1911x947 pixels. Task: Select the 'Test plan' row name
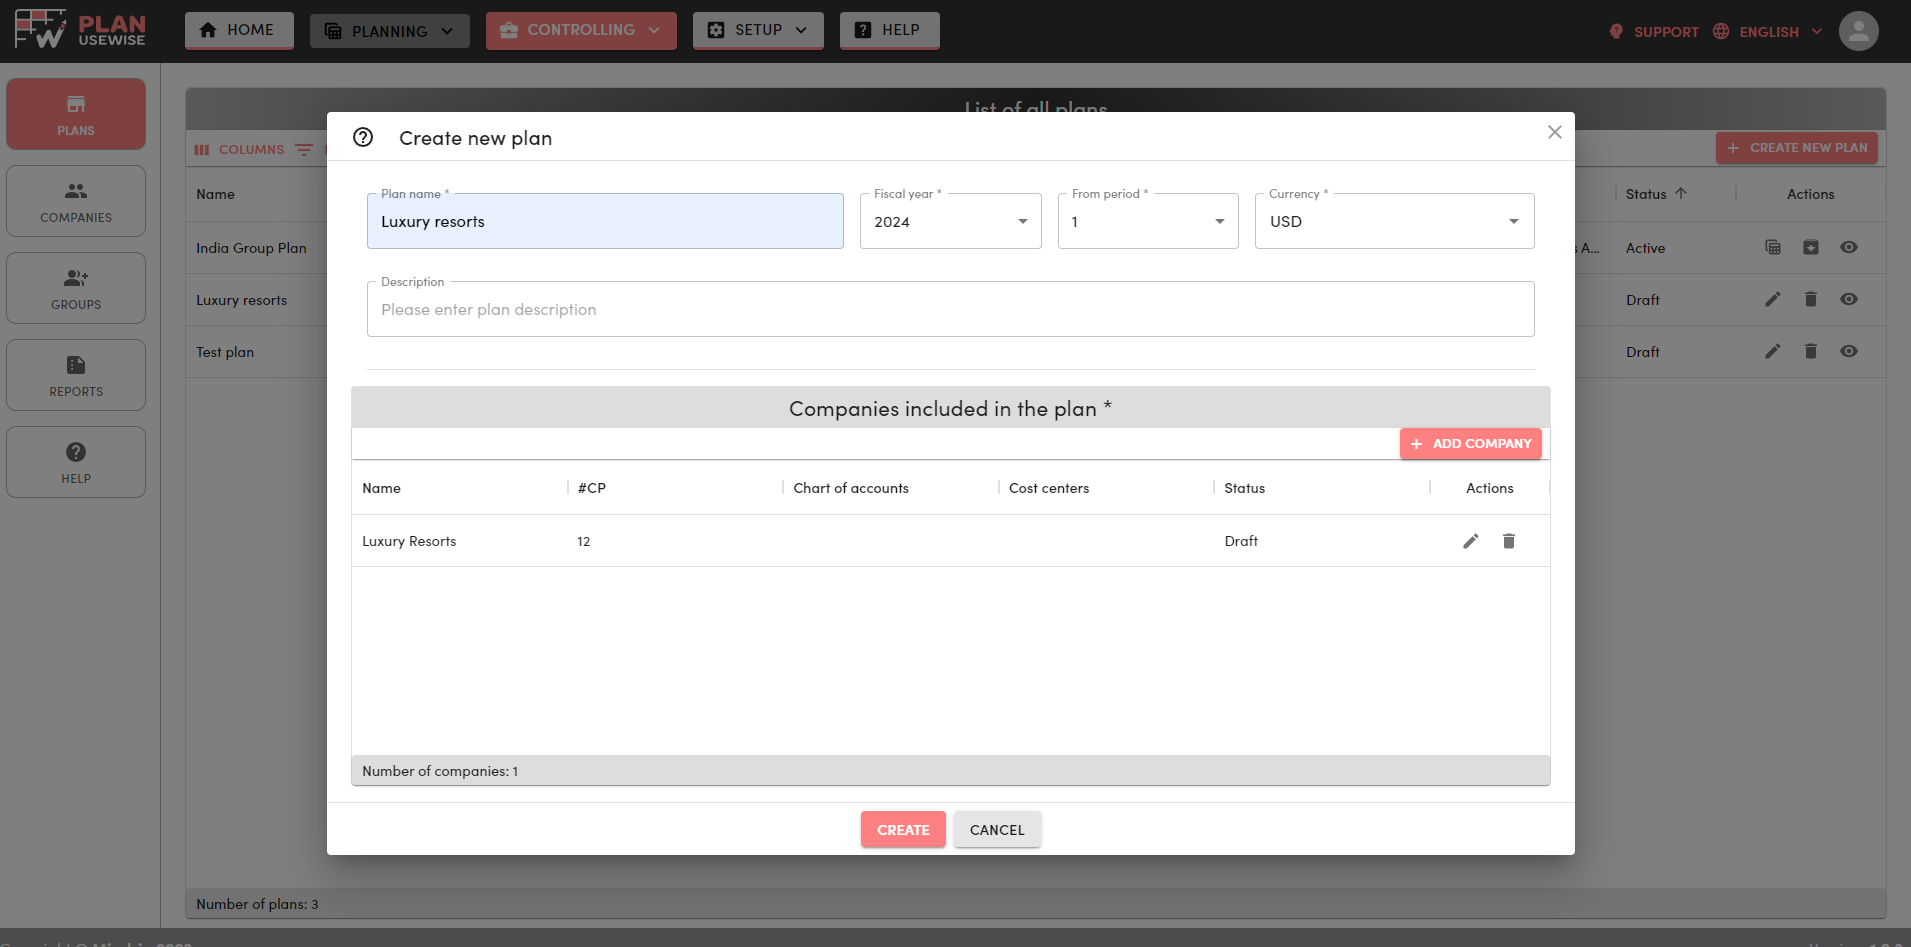coord(225,352)
